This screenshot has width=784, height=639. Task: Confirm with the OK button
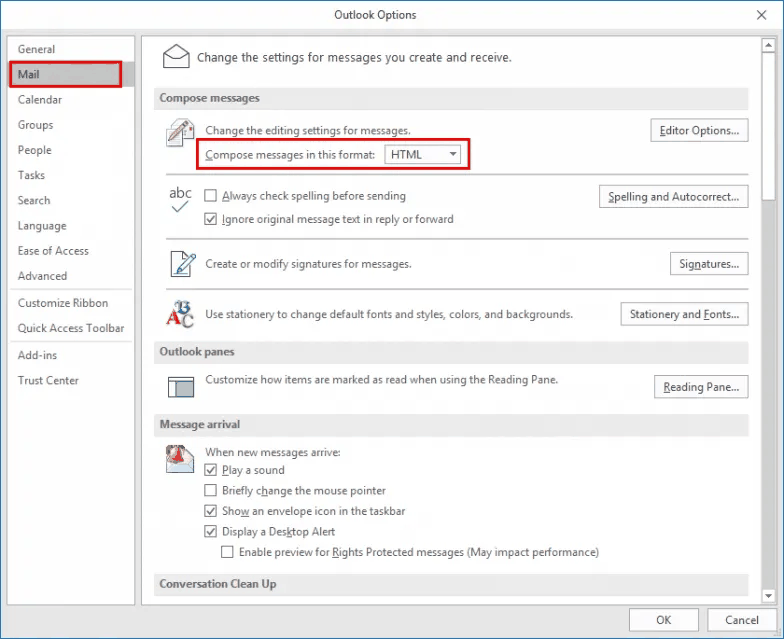click(x=664, y=620)
